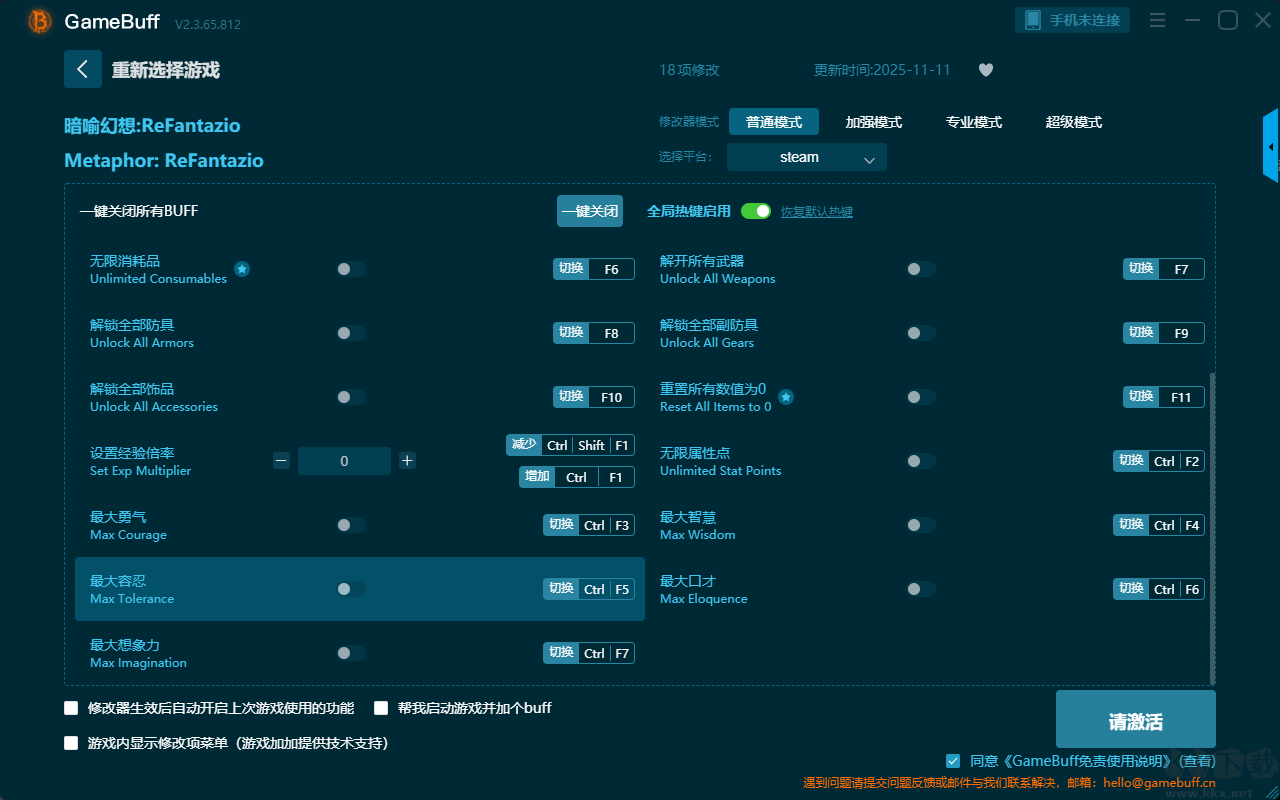
Task: Click 重新选择游戏 label
Action: pos(166,70)
